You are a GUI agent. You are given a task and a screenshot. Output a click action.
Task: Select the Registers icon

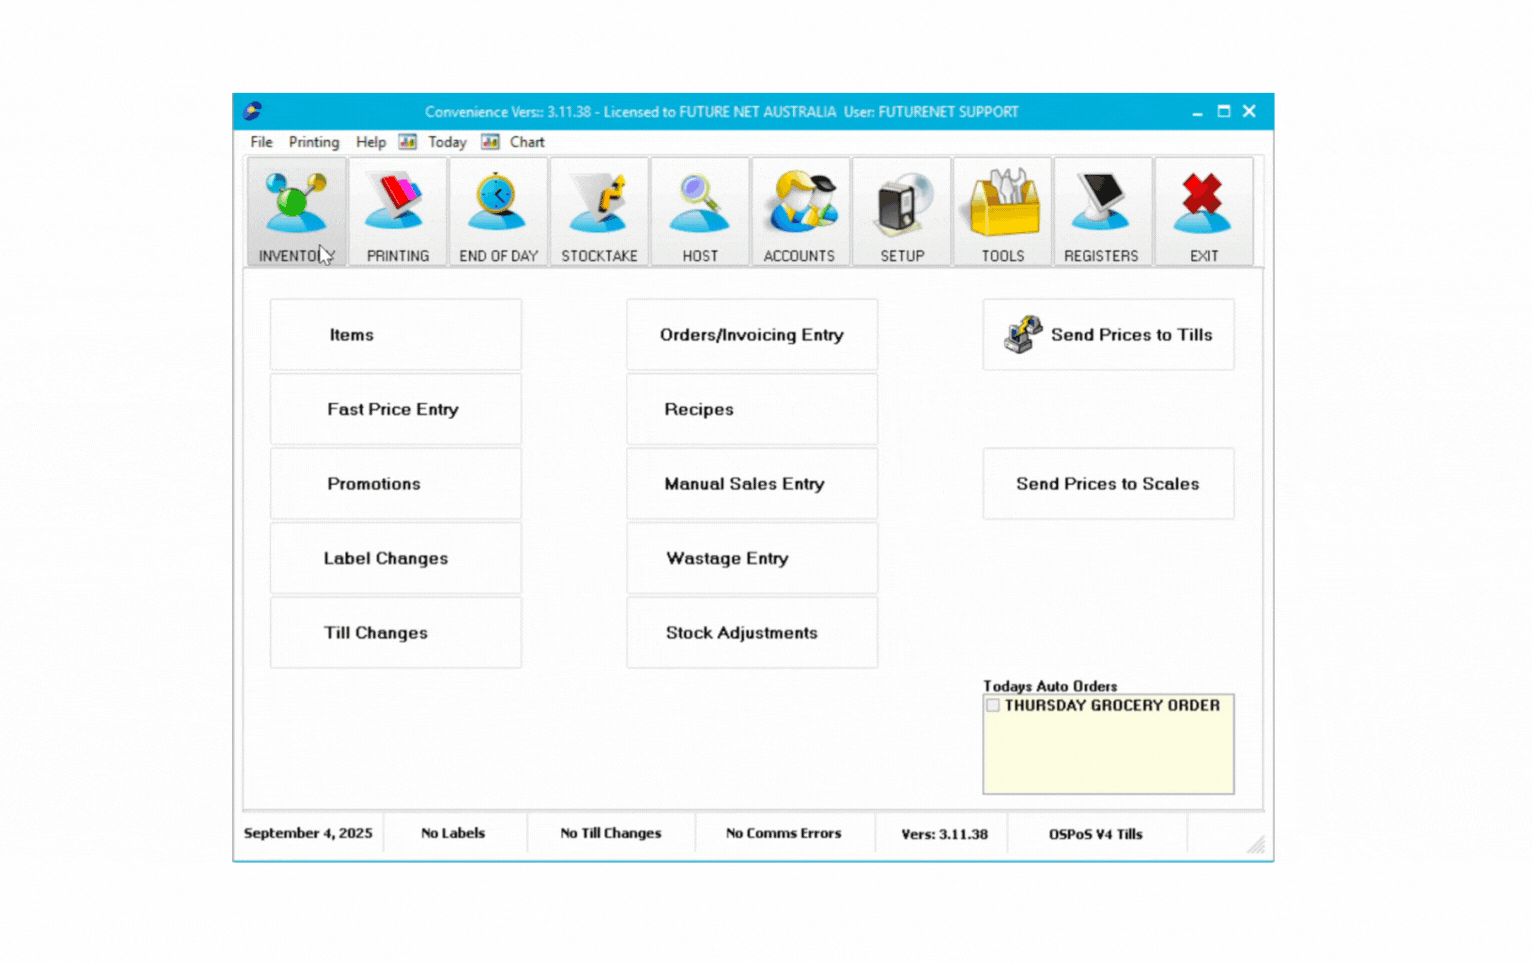coord(1103,210)
